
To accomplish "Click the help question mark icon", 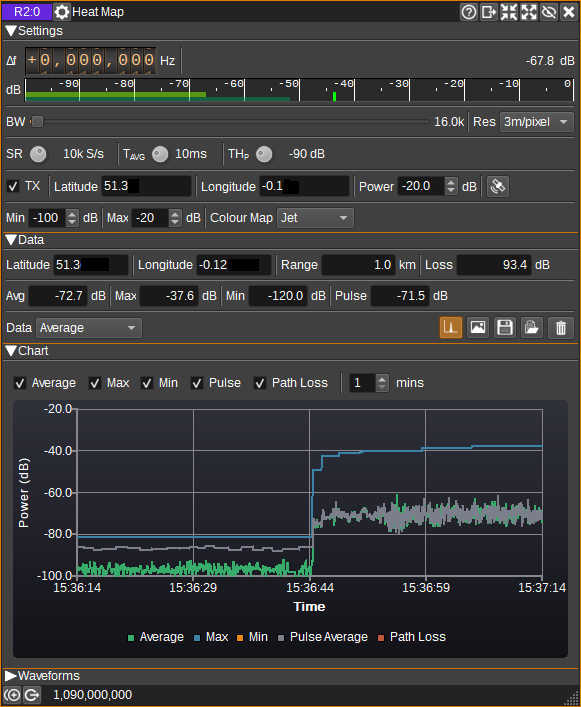I will pos(469,12).
